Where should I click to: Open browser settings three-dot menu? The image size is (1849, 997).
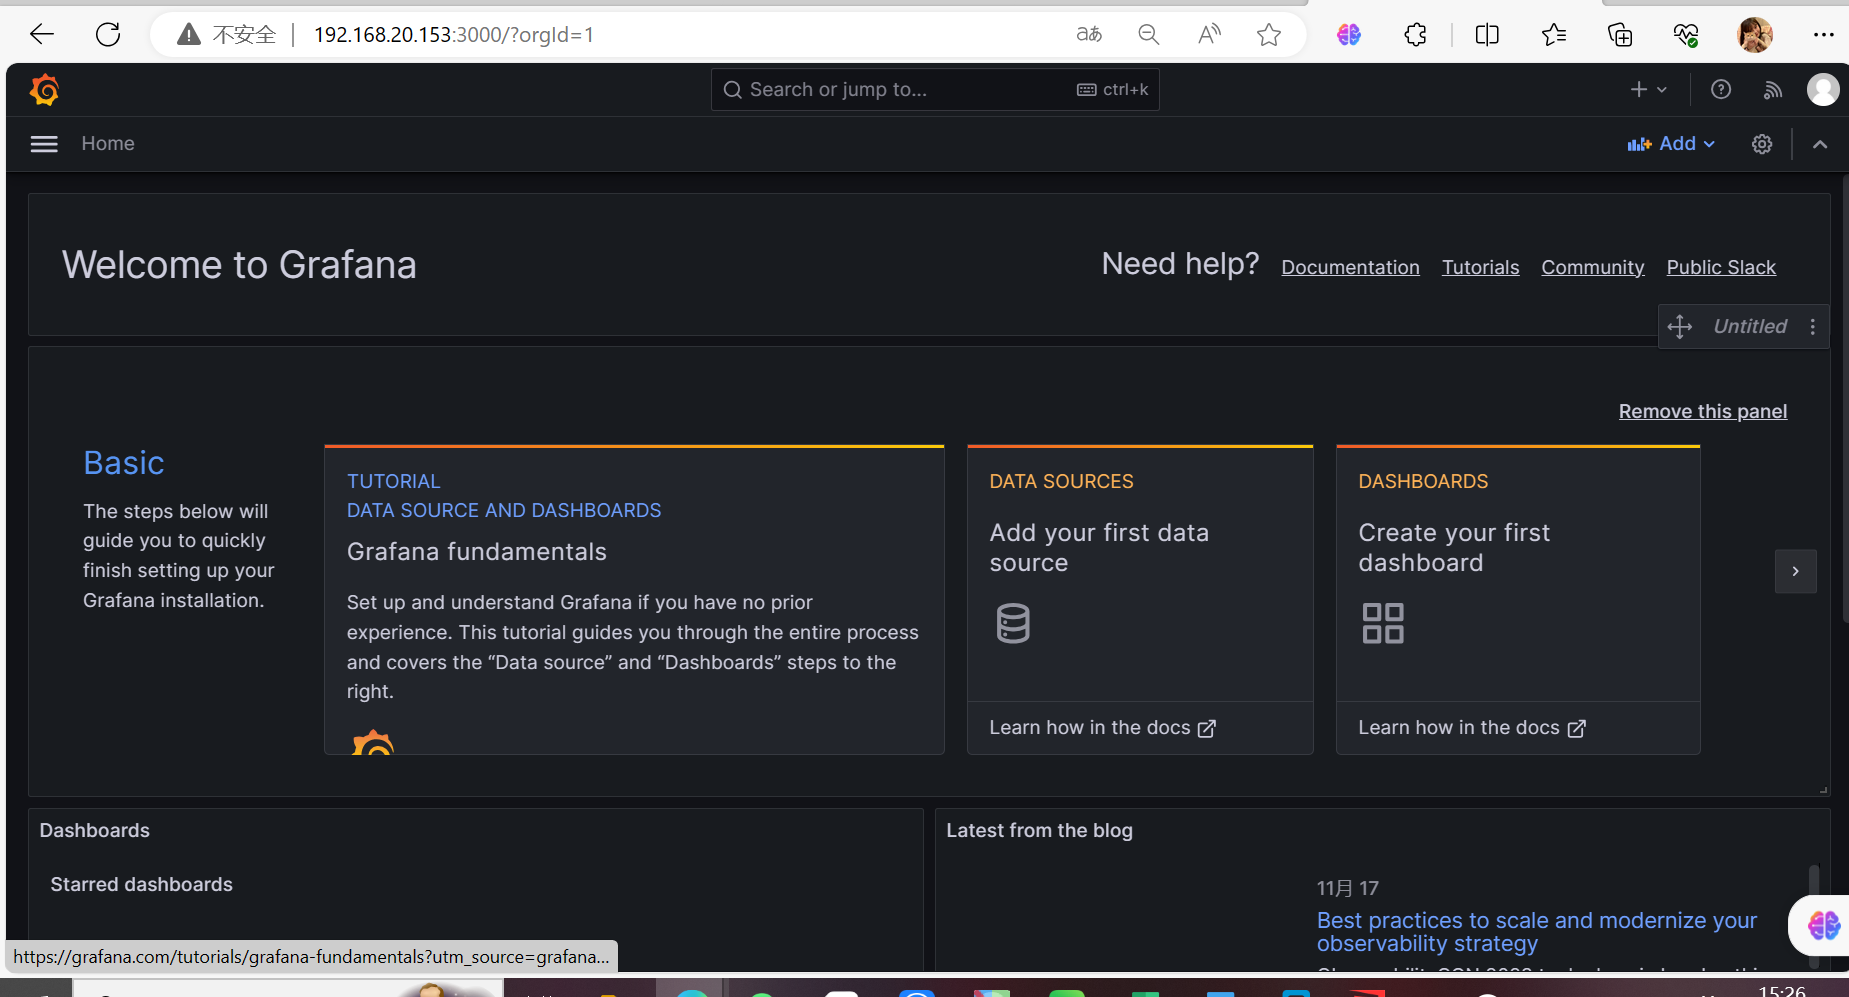[x=1824, y=35]
